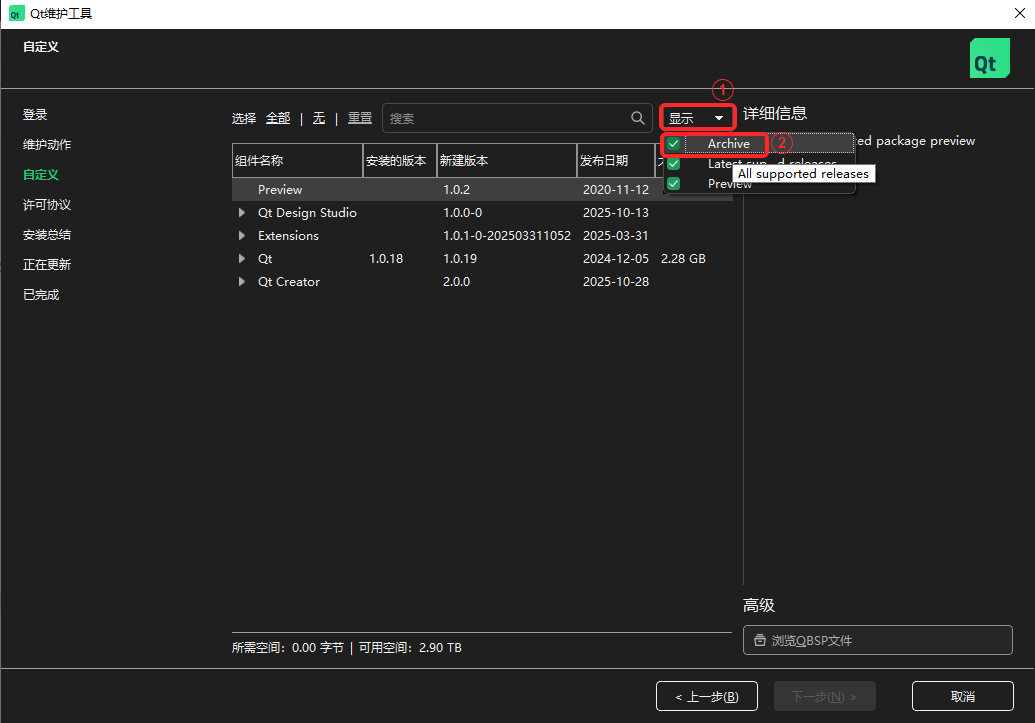
Task: Select the Qt Creator label
Action: click(288, 282)
